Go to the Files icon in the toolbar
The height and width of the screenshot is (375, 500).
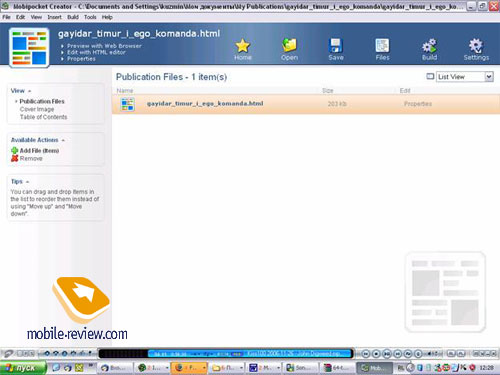click(x=382, y=46)
